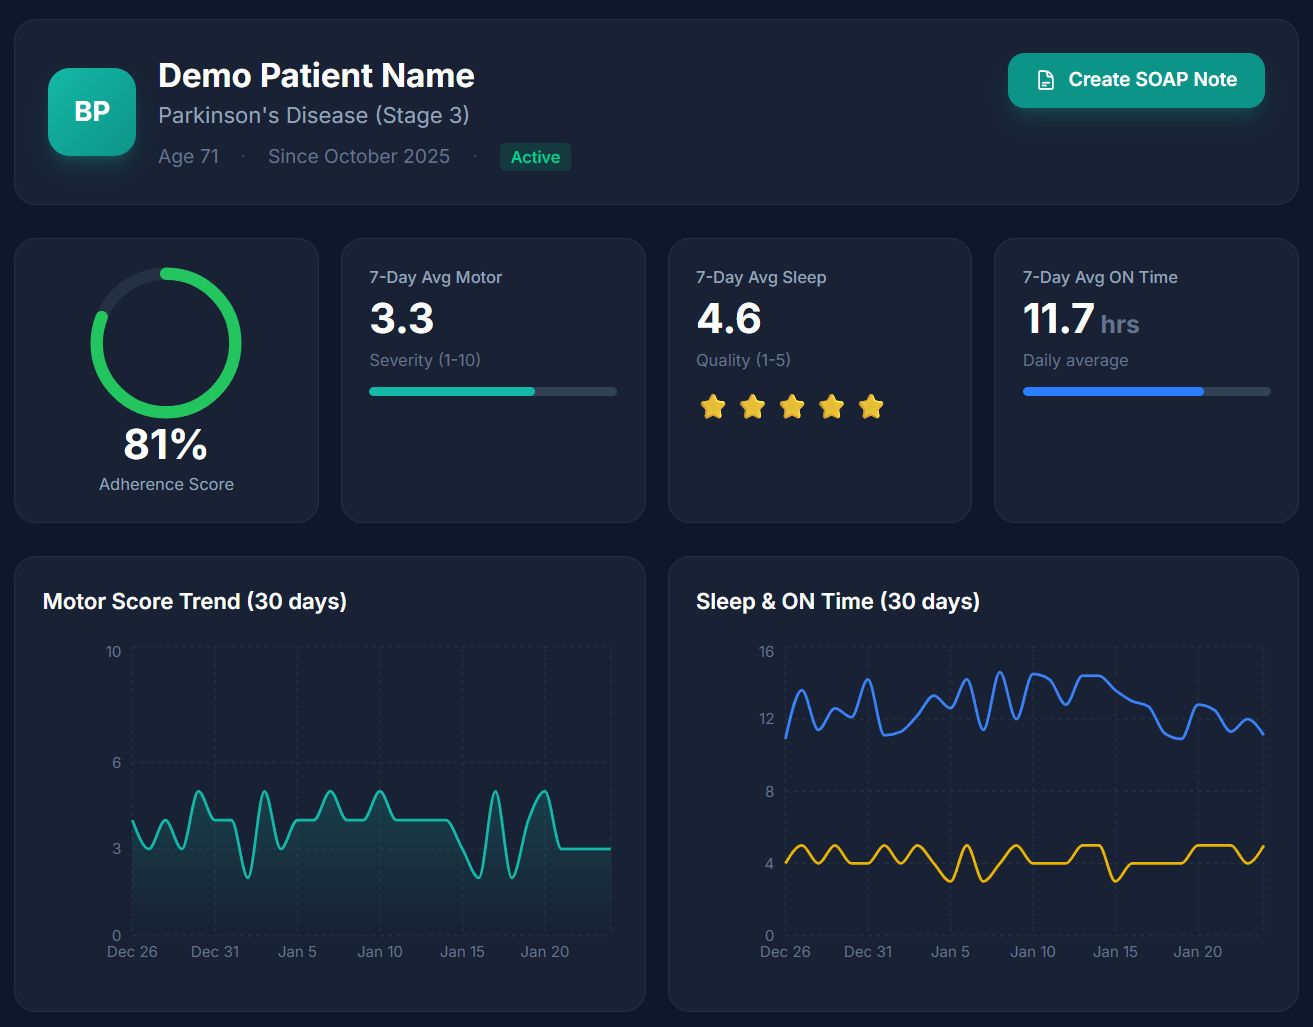
Task: Click the second sleep quality star
Action: click(x=752, y=407)
